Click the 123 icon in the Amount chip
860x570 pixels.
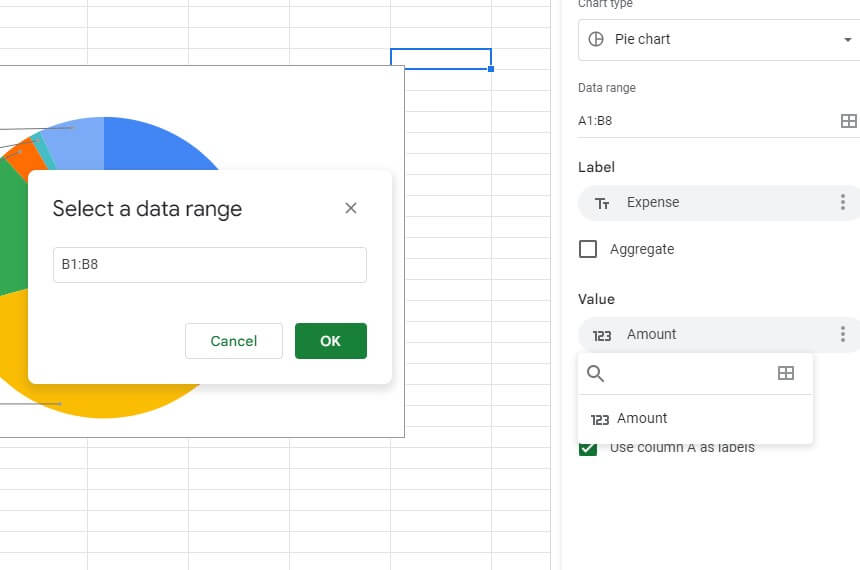point(602,335)
